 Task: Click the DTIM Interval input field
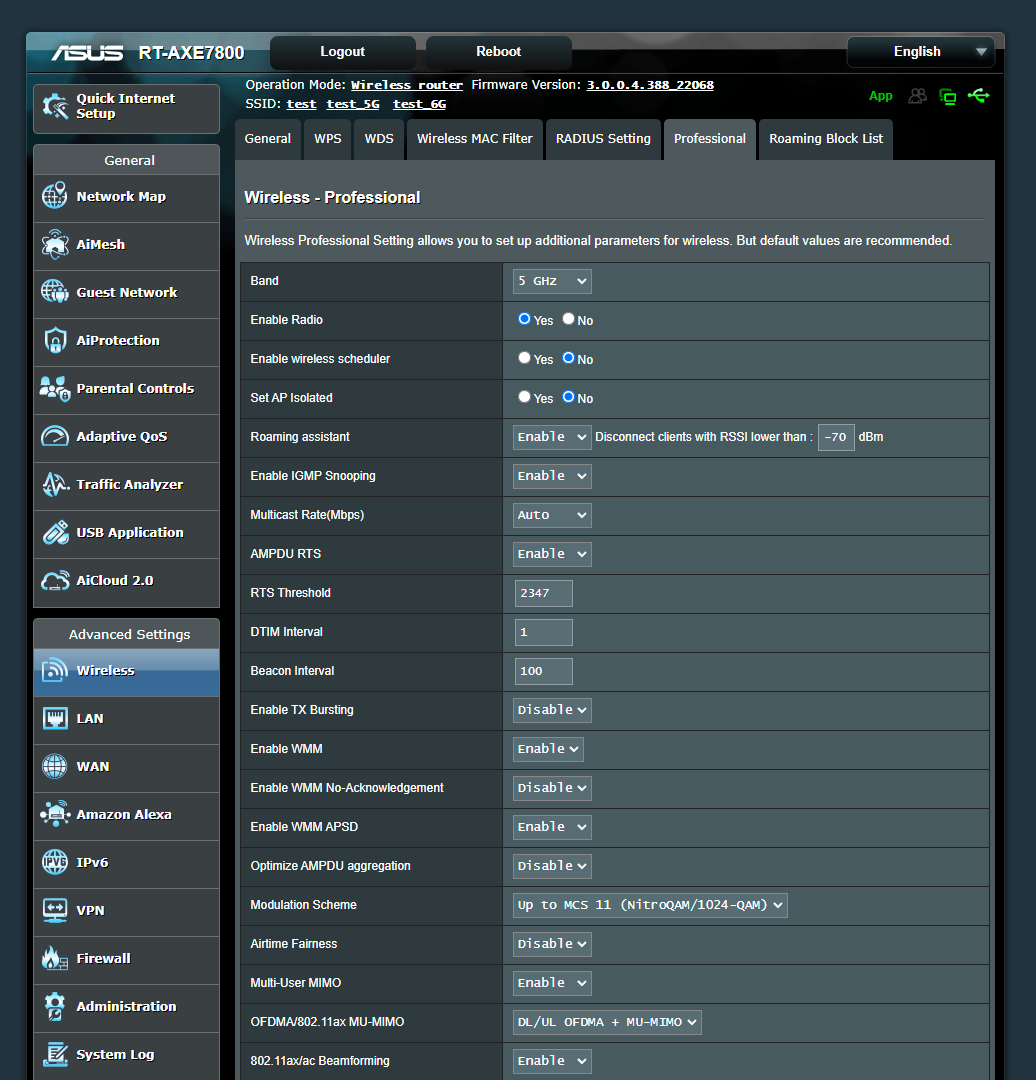[x=543, y=632]
